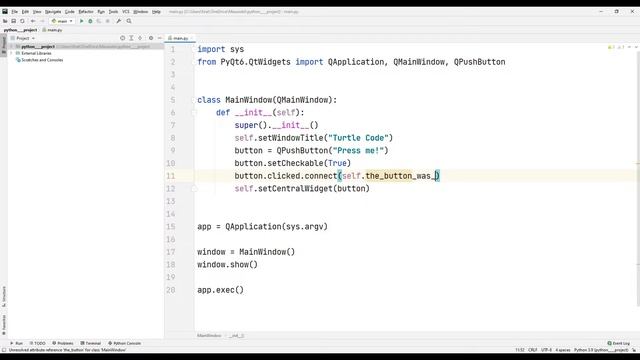Open the Code menu
This screenshot has height=360, width=640.
pos(70,12)
